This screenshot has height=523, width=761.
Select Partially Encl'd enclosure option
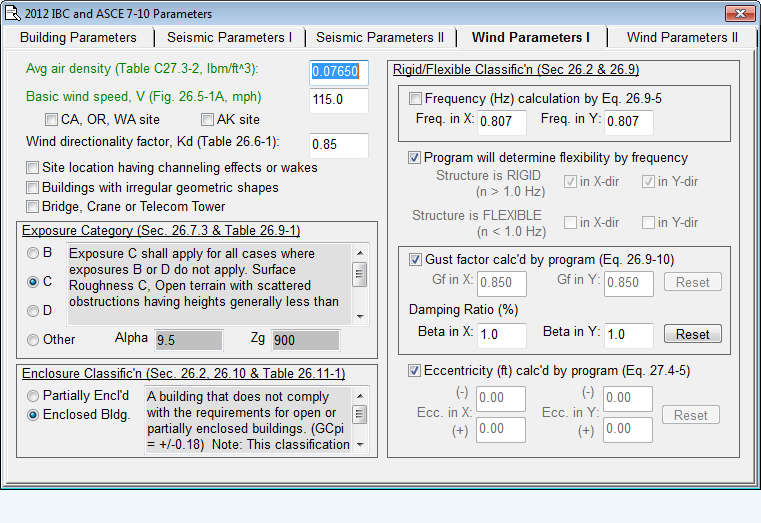[x=34, y=396]
